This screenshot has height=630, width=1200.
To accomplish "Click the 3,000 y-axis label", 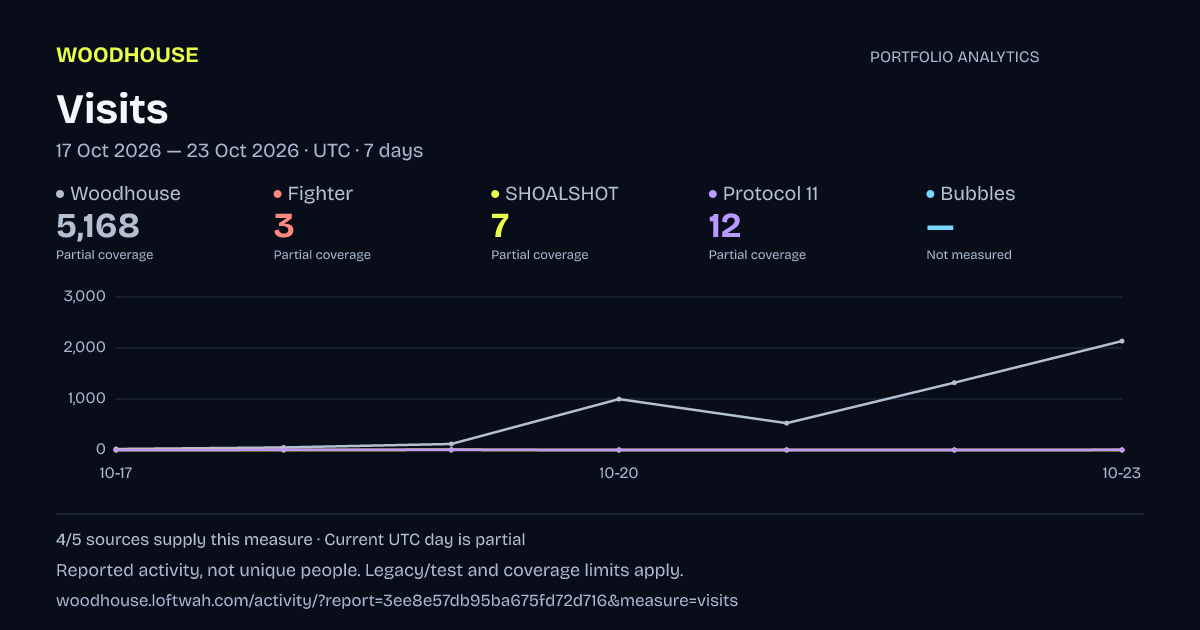I will coord(84,297).
